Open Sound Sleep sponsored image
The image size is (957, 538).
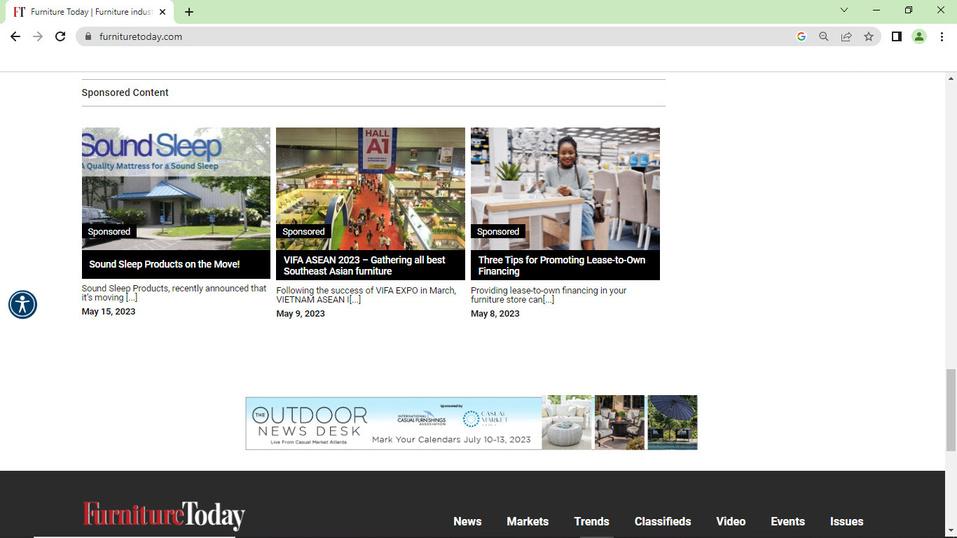coord(176,189)
